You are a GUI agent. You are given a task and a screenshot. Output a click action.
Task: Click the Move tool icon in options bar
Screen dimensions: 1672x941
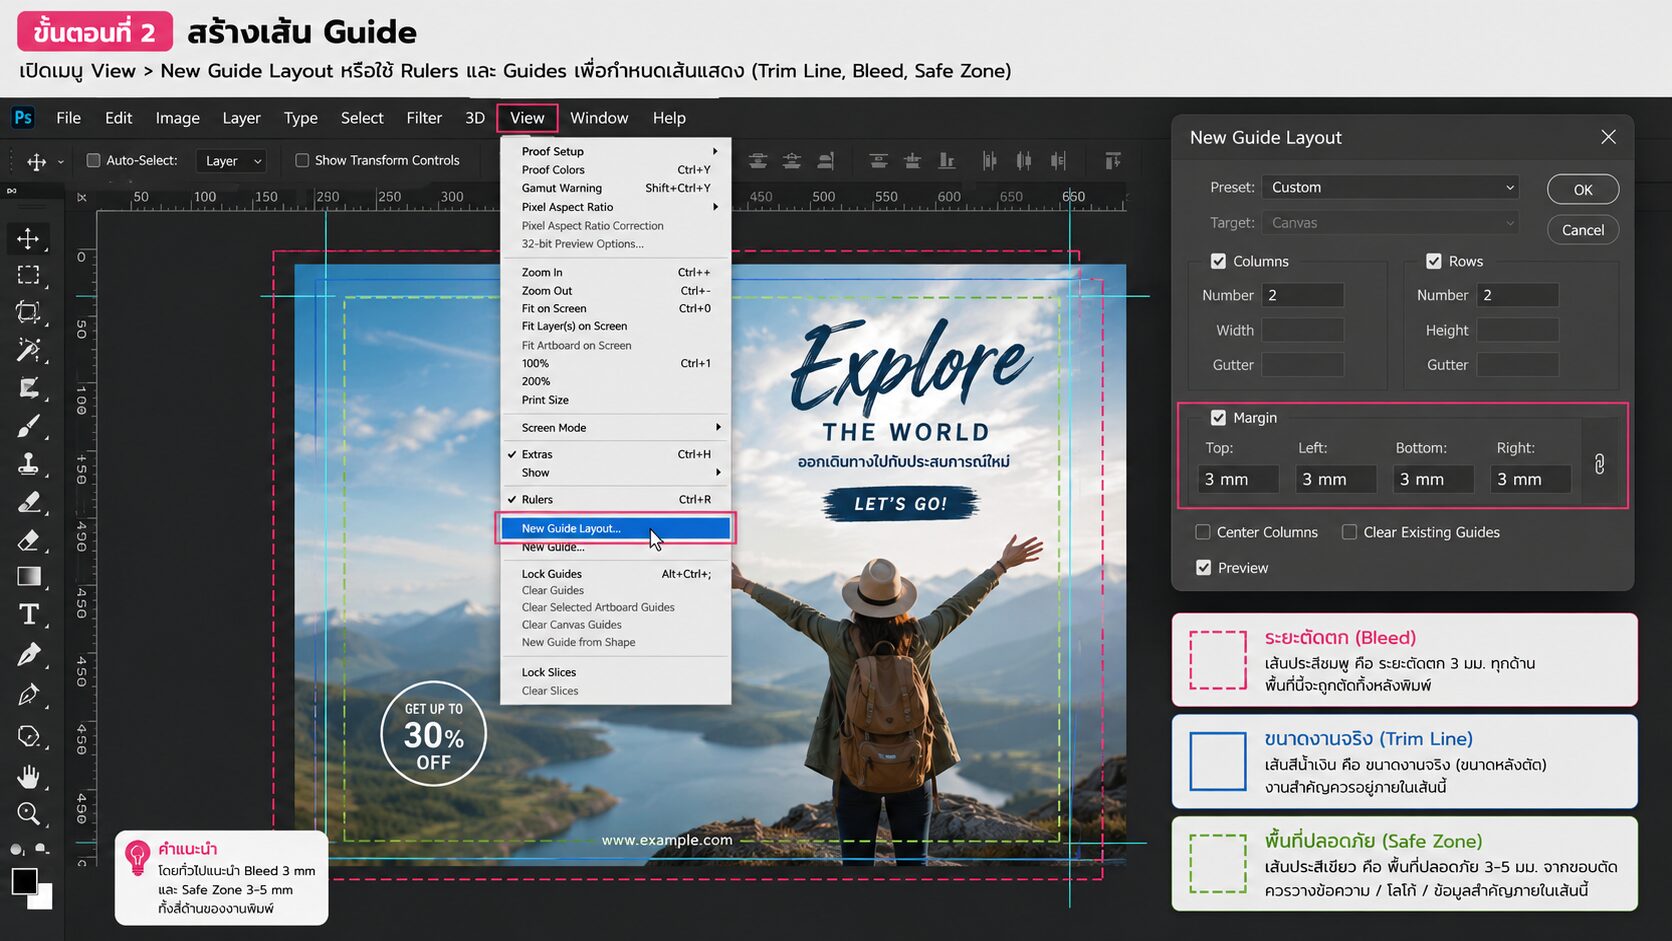click(36, 161)
